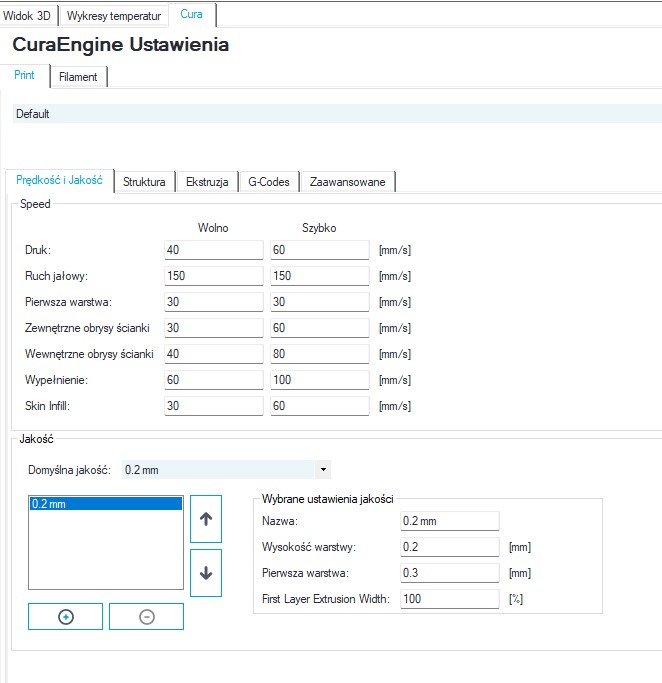
Task: Click Pierwsza warstwa Szybko speed field
Action: pos(320,302)
